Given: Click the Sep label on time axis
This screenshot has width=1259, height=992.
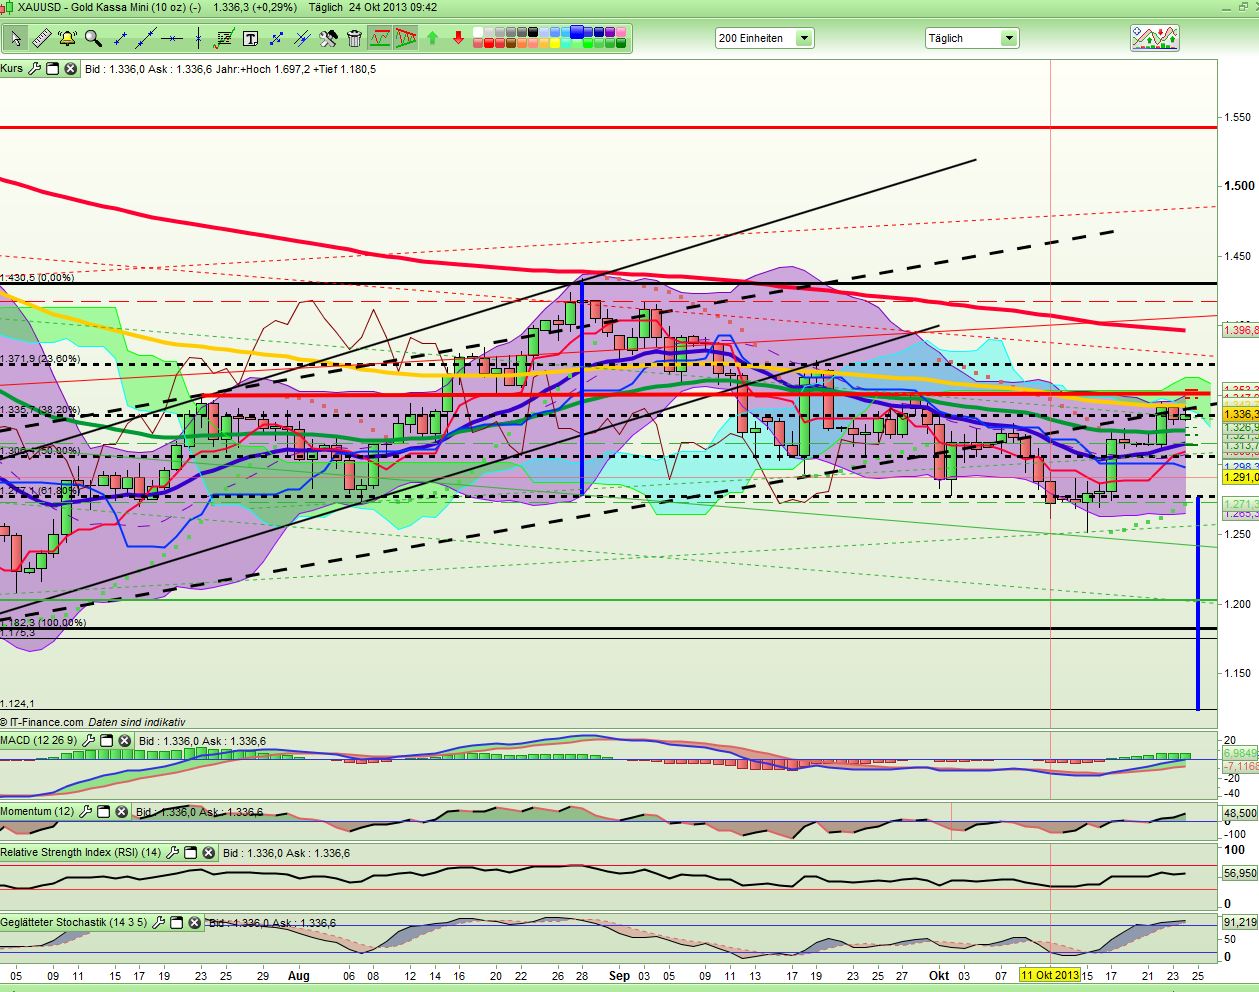Looking at the screenshot, I should (x=620, y=975).
